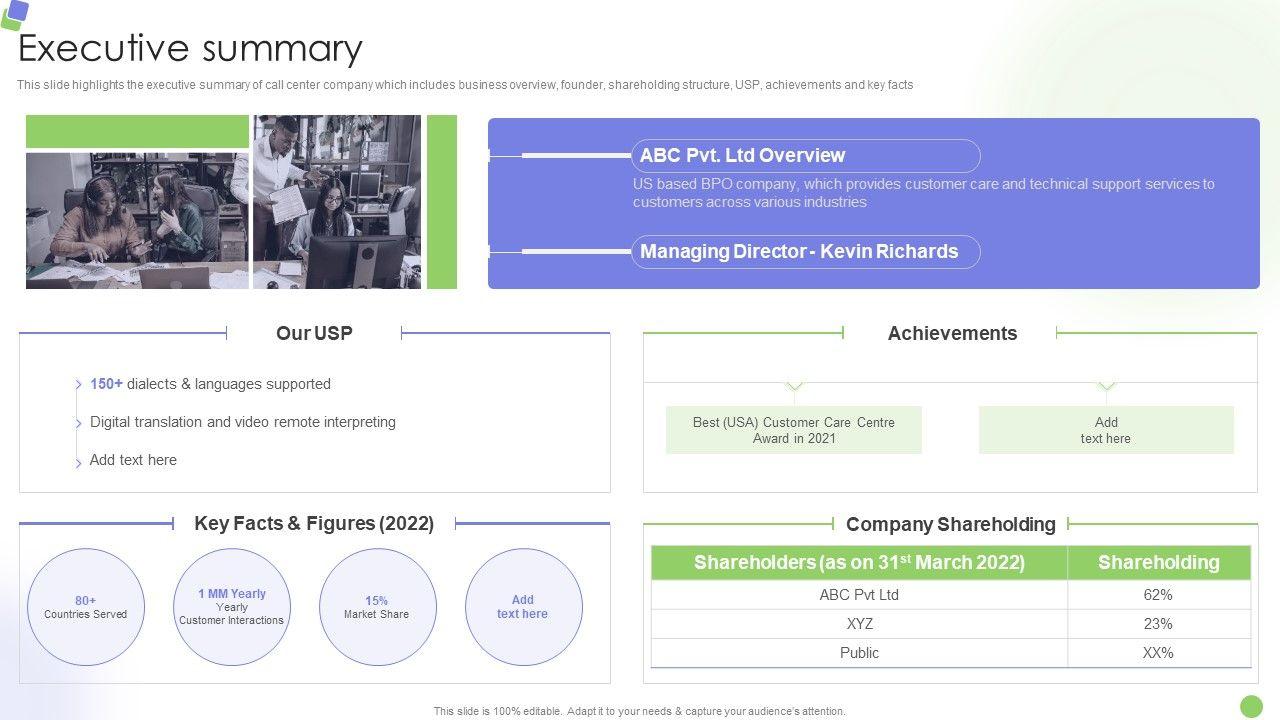Click the slide description text under the title

465,85
